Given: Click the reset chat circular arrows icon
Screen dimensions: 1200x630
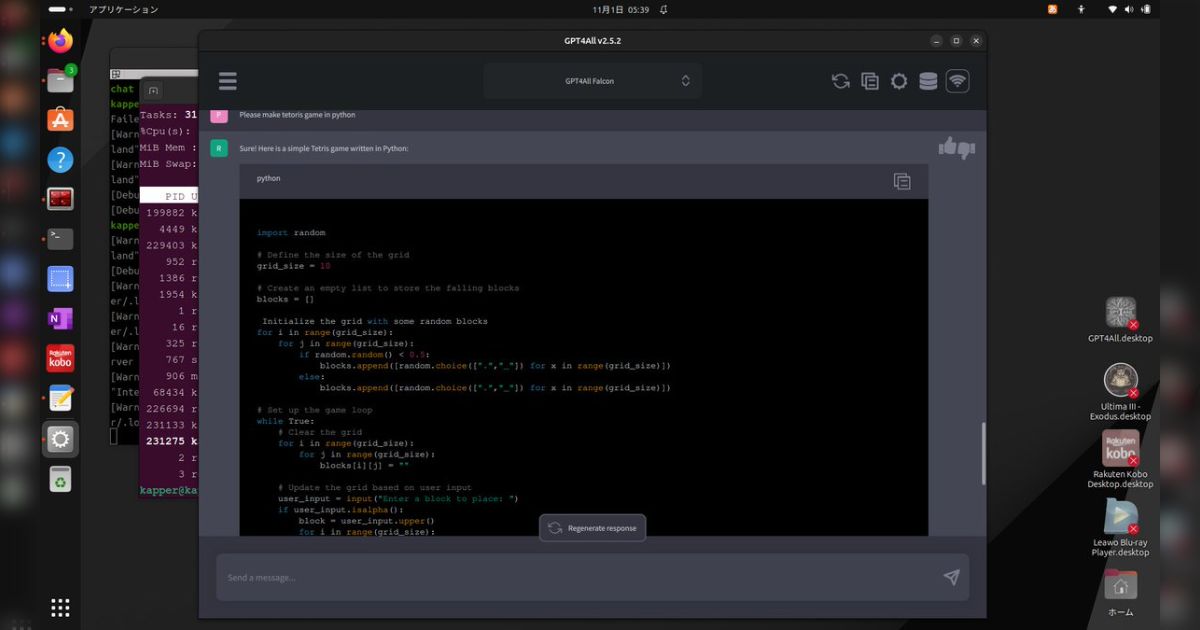Looking at the screenshot, I should 841,80.
